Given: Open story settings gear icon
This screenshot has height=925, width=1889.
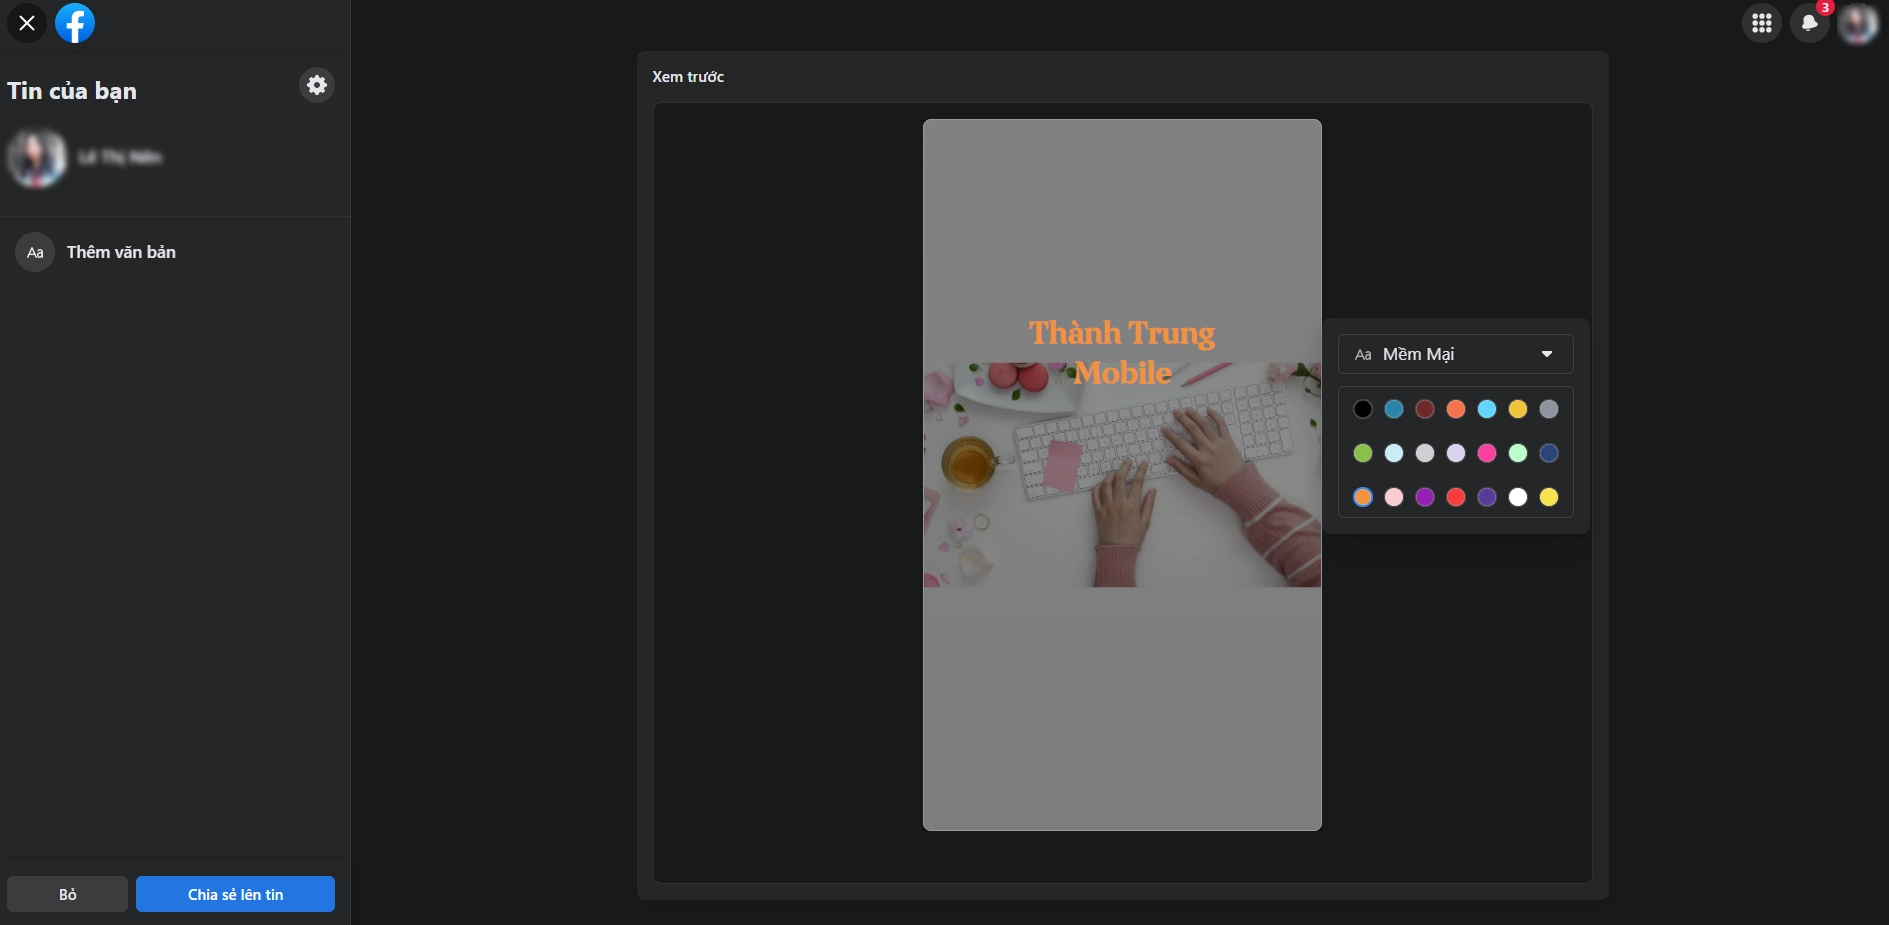Looking at the screenshot, I should point(317,85).
